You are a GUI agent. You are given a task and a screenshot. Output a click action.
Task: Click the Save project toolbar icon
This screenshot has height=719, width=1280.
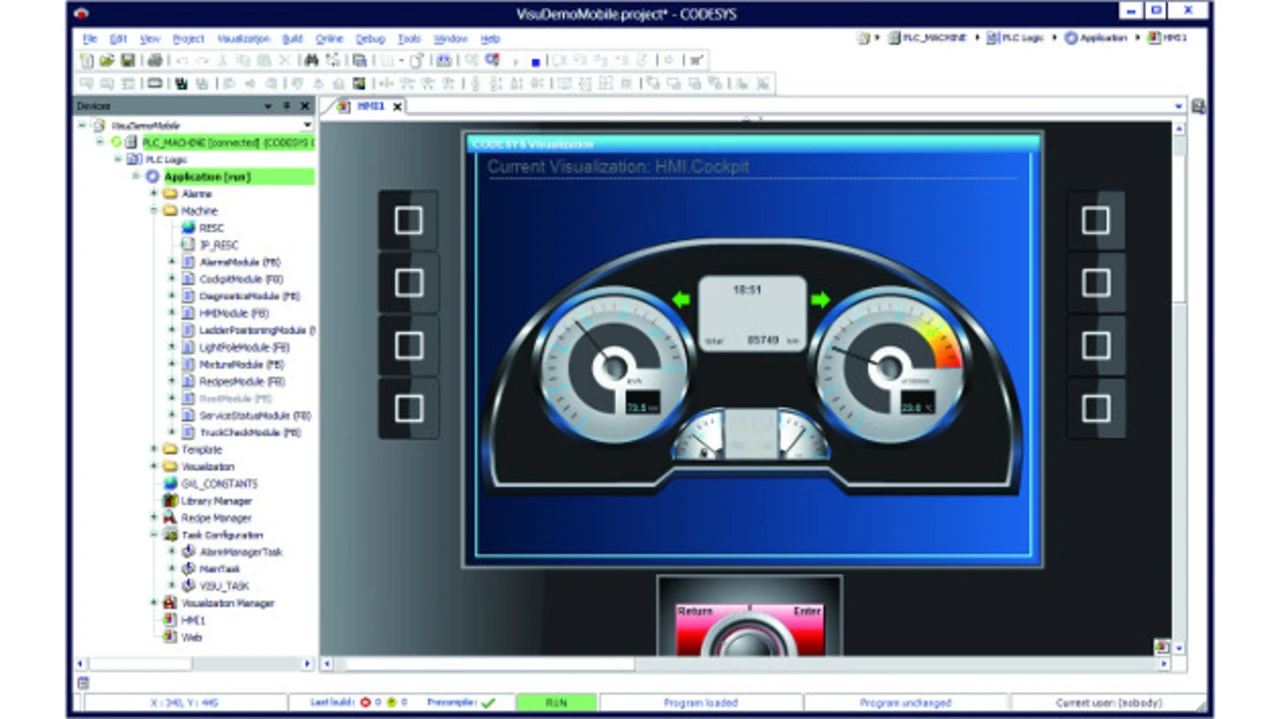click(127, 61)
